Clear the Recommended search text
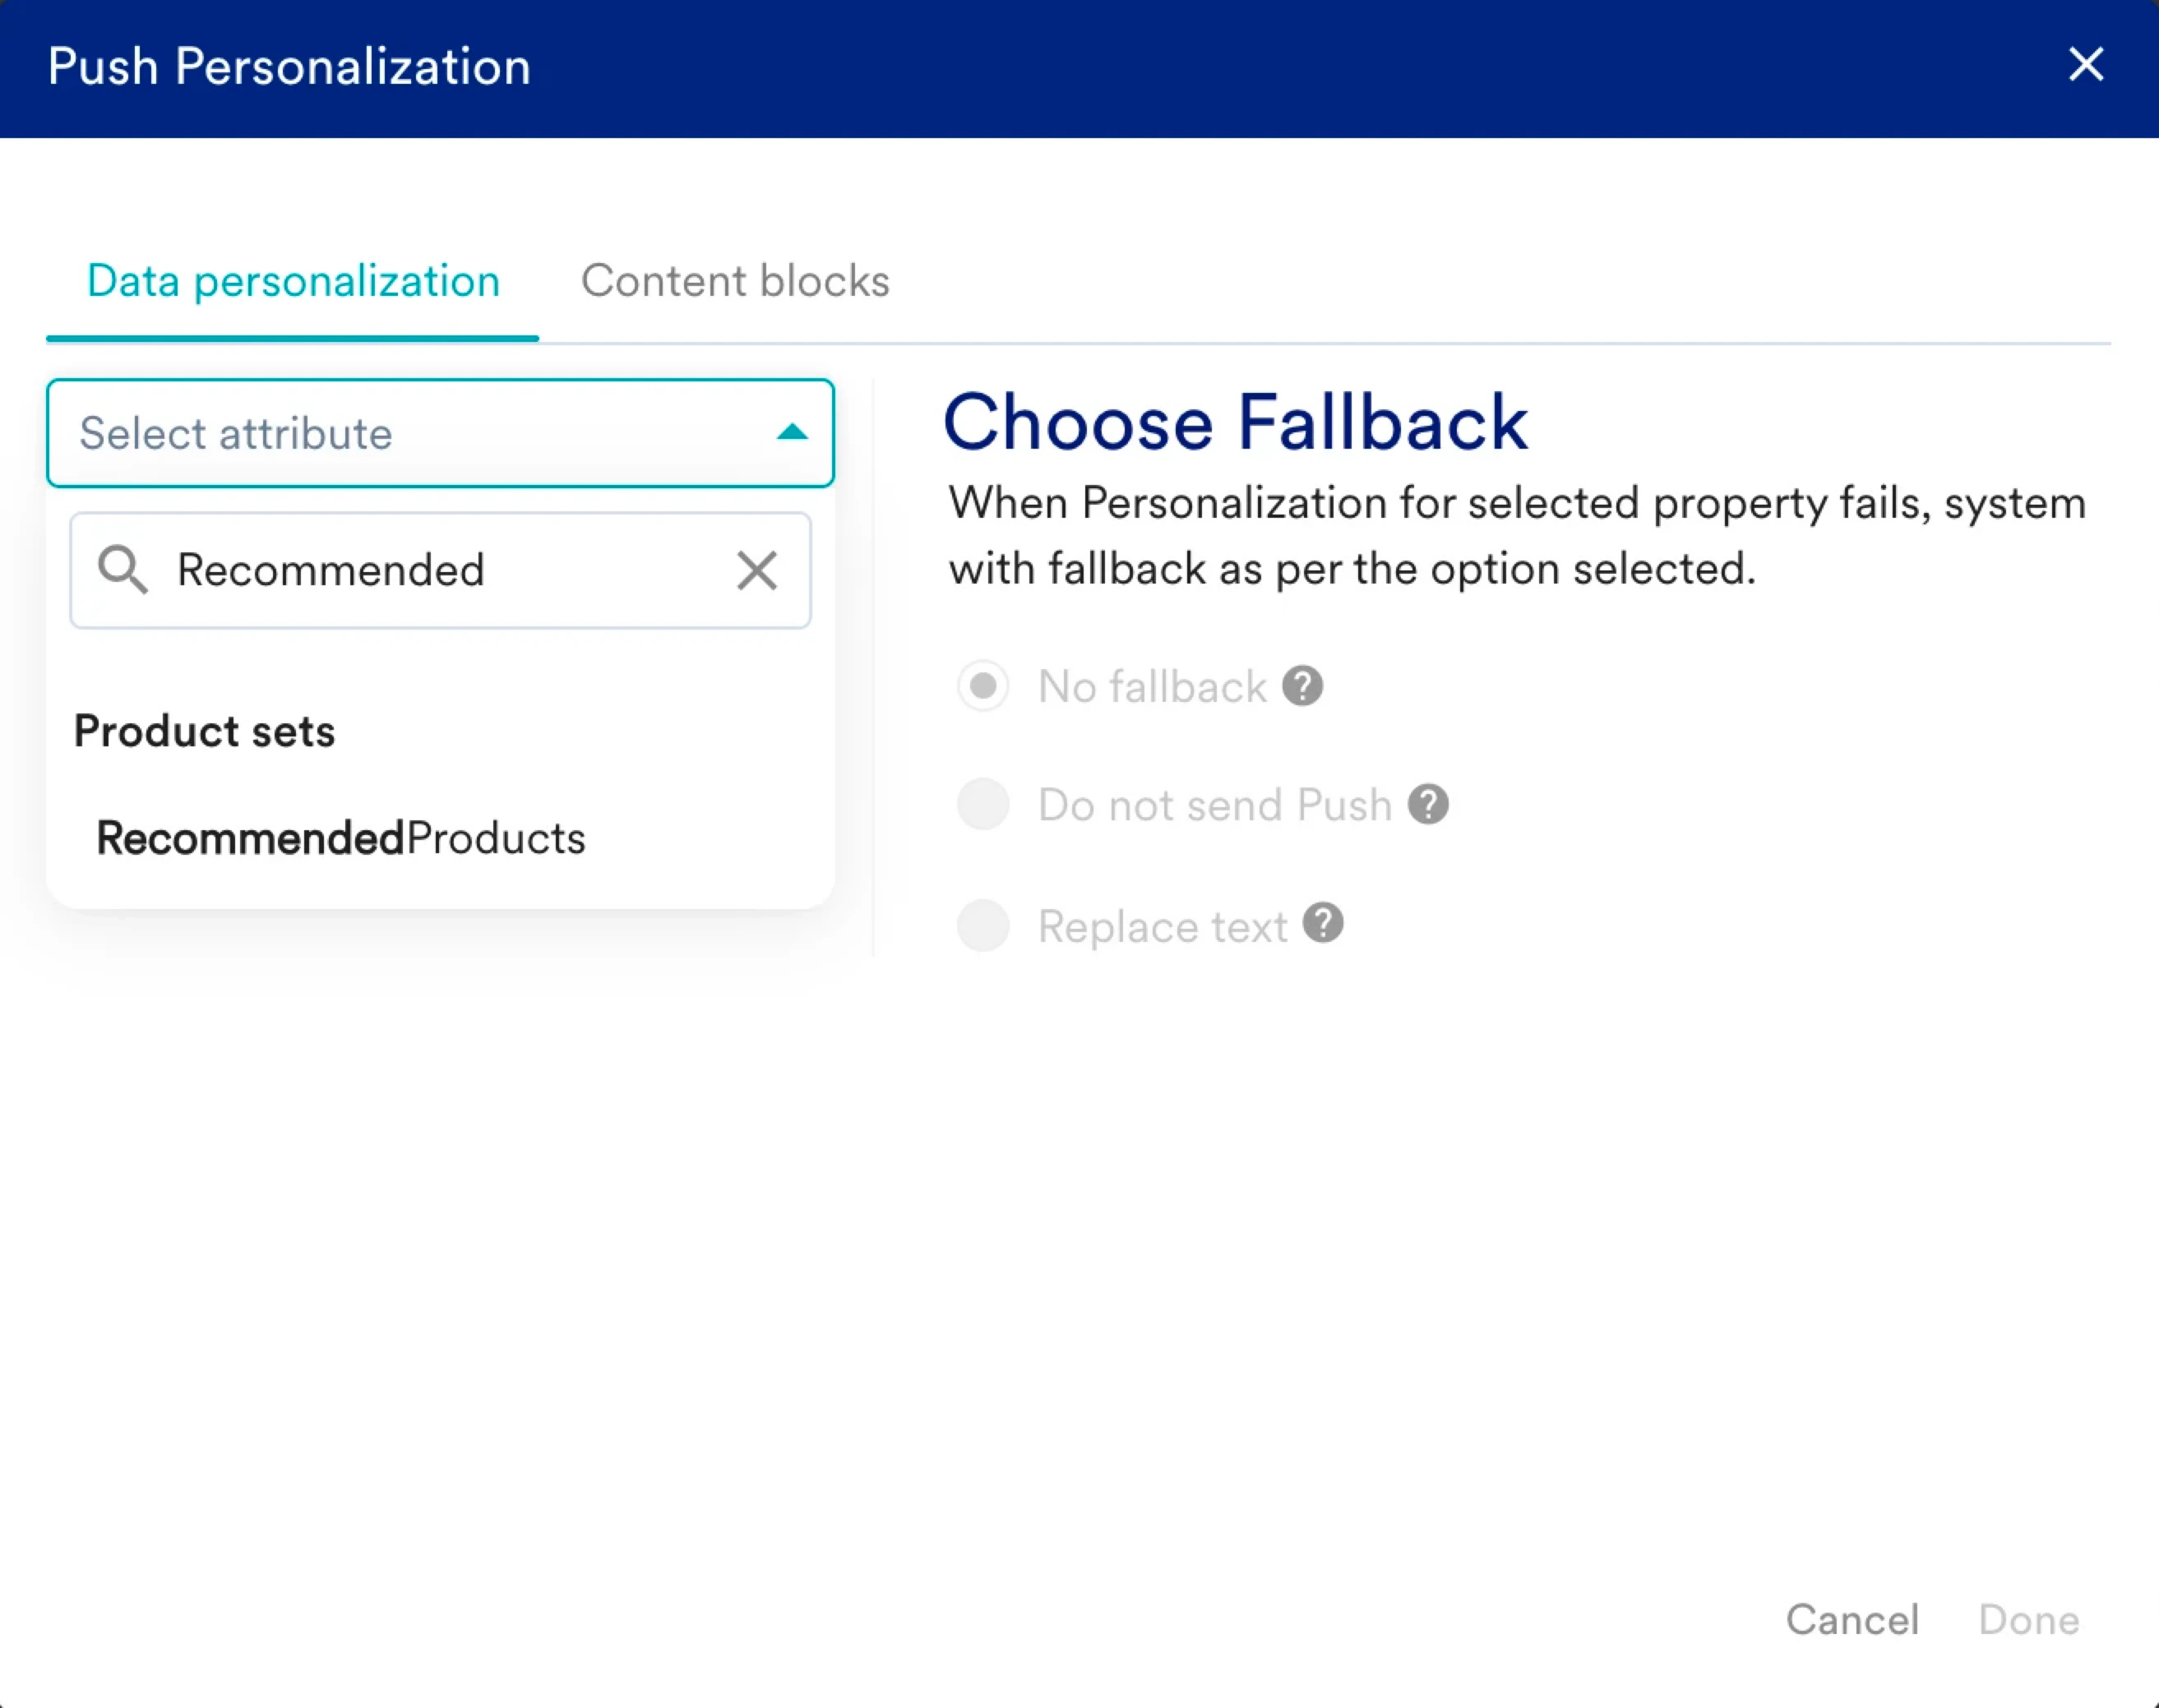 click(756, 571)
